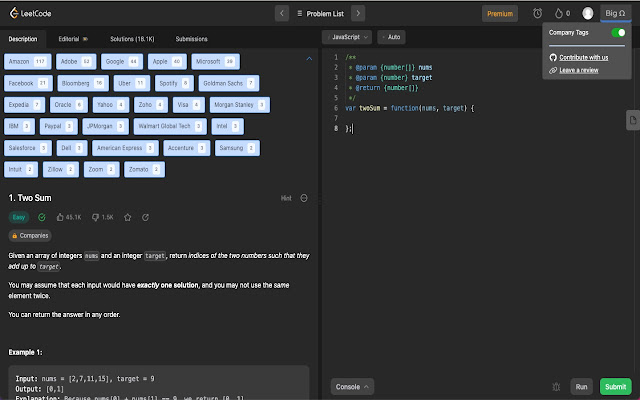The image size is (640, 400).
Task: Switch to the Editorial tab
Action: point(73,39)
